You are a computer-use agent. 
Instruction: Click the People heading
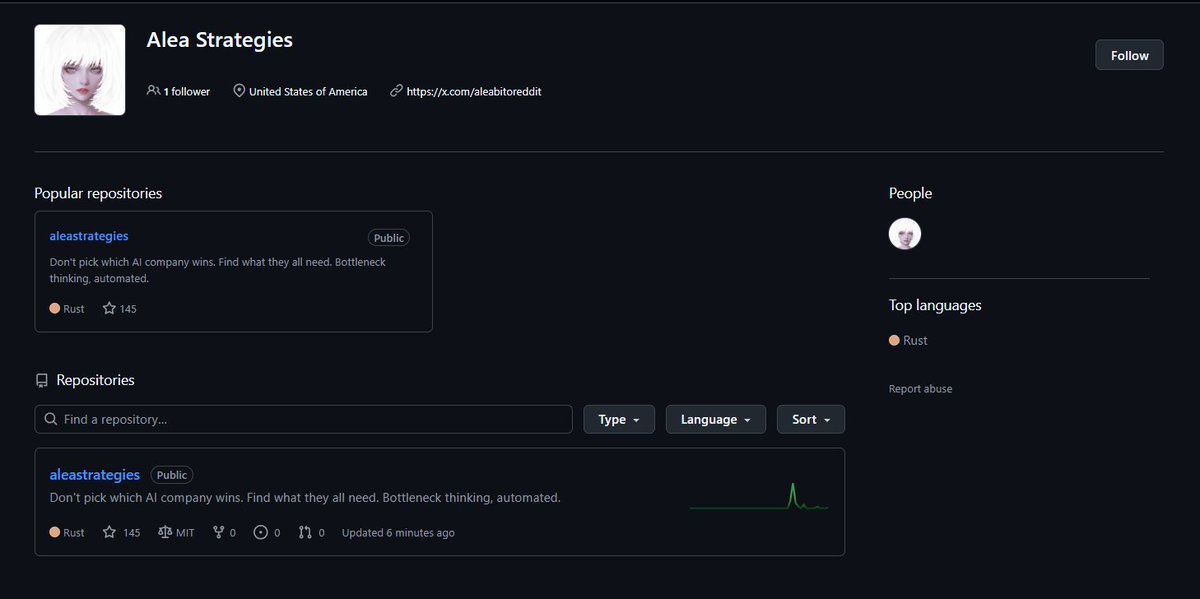click(910, 193)
